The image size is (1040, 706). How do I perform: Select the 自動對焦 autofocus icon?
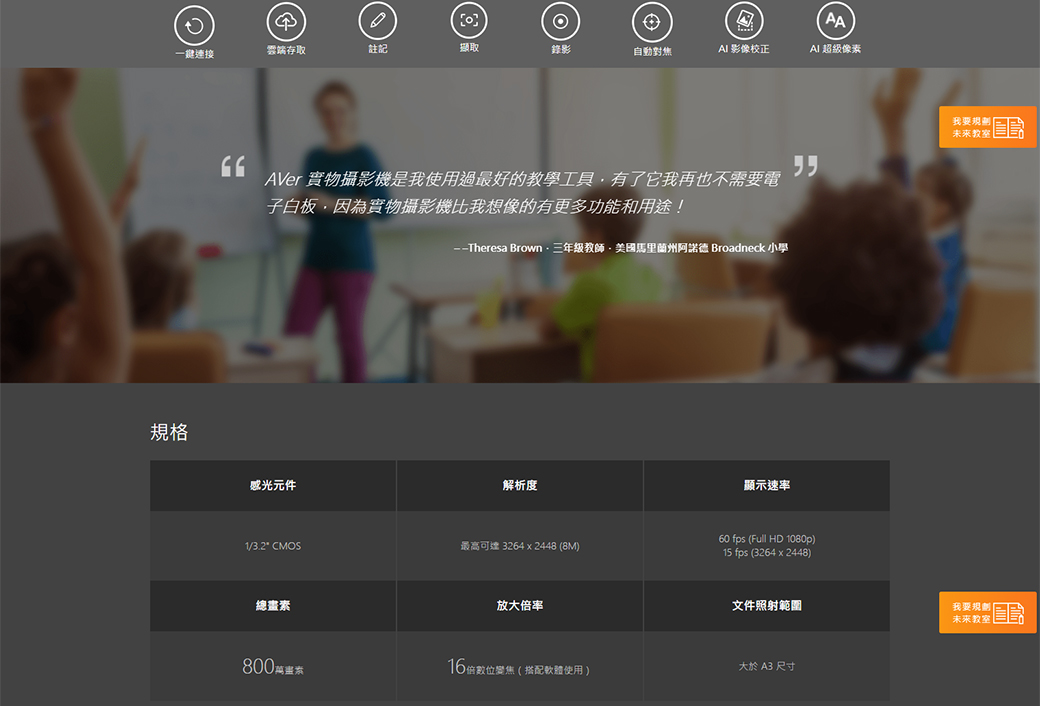click(652, 22)
